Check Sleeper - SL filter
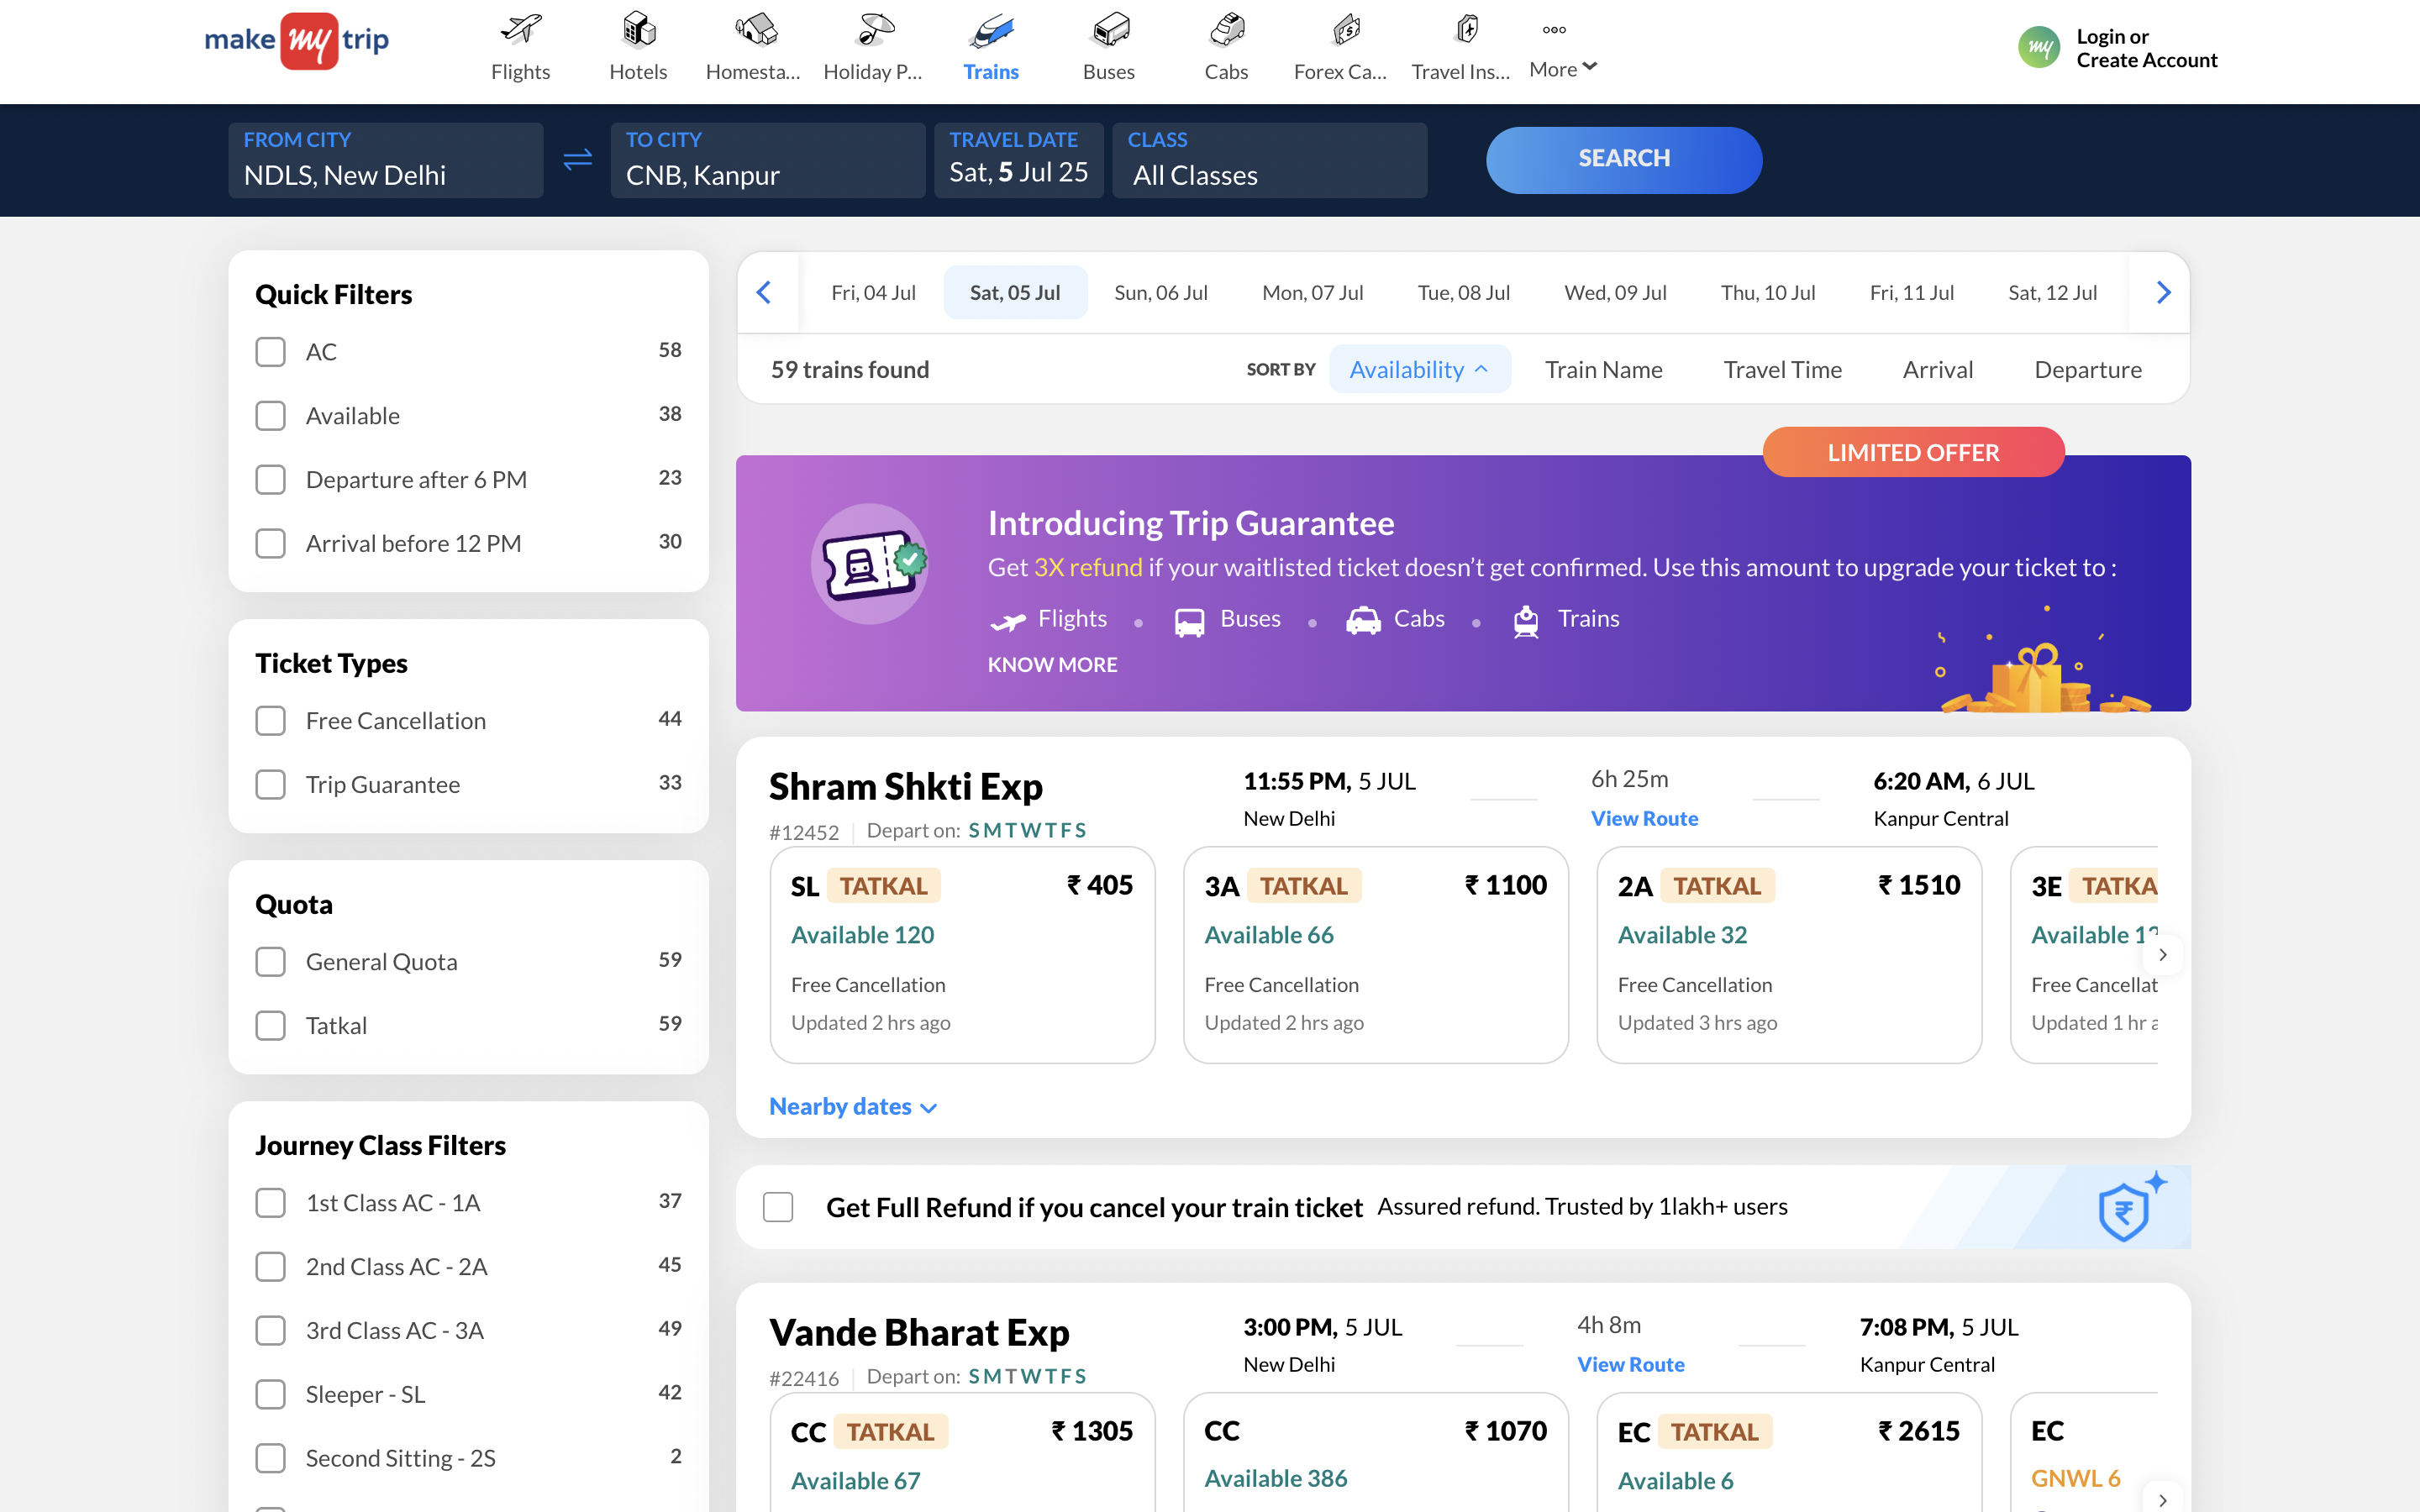 point(270,1395)
